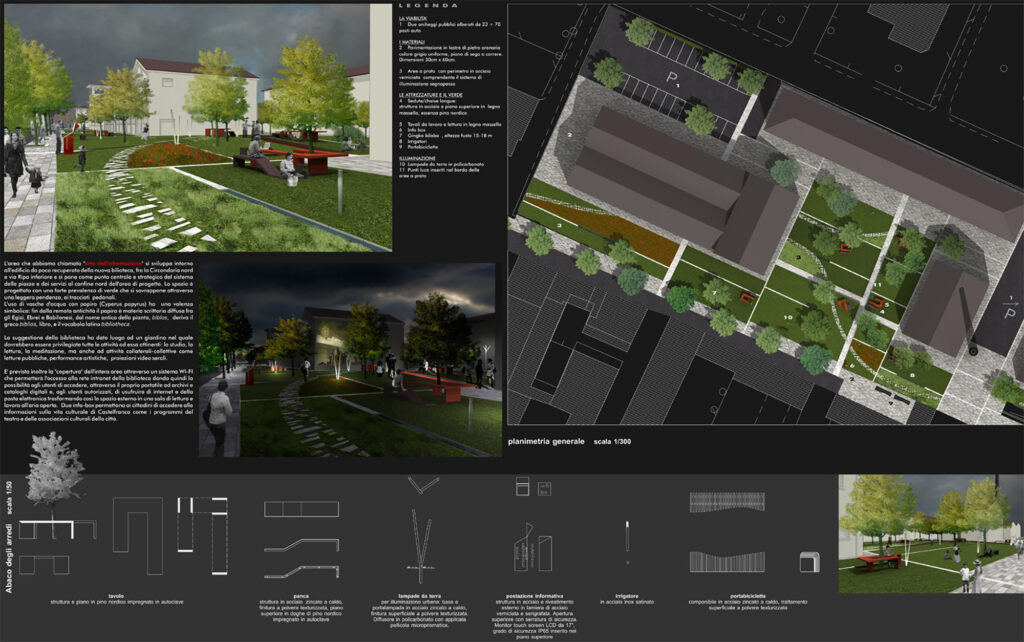Click the "planimetria generale" caption
Screen dimensions: 1024x642
click(546, 441)
